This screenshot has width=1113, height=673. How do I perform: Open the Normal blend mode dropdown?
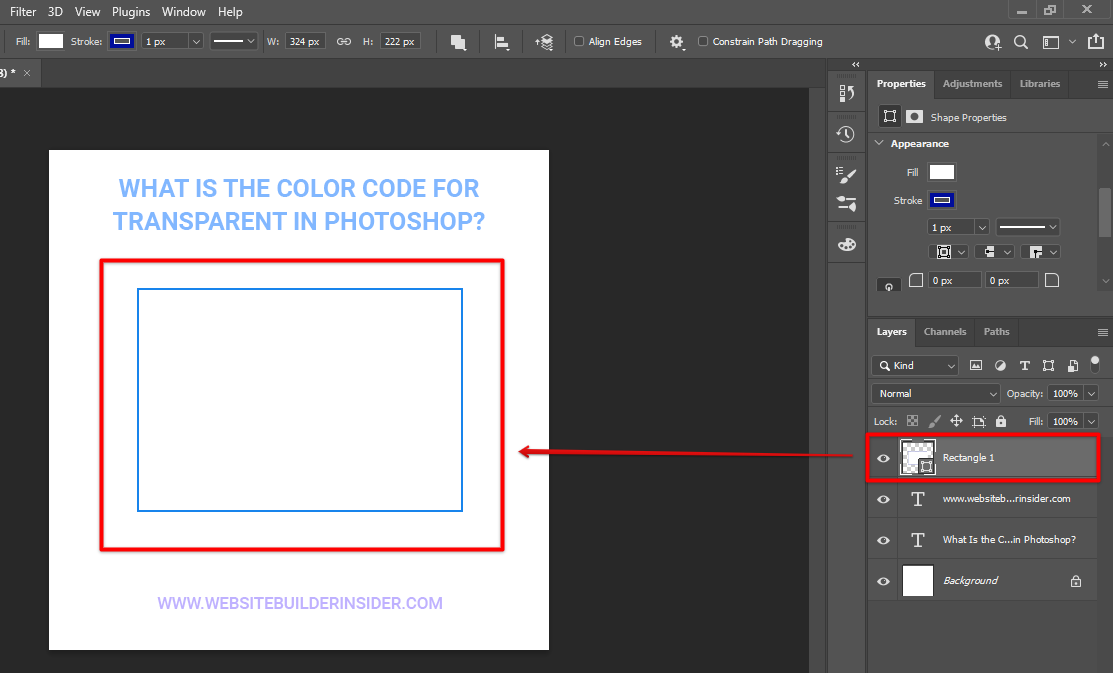(934, 394)
